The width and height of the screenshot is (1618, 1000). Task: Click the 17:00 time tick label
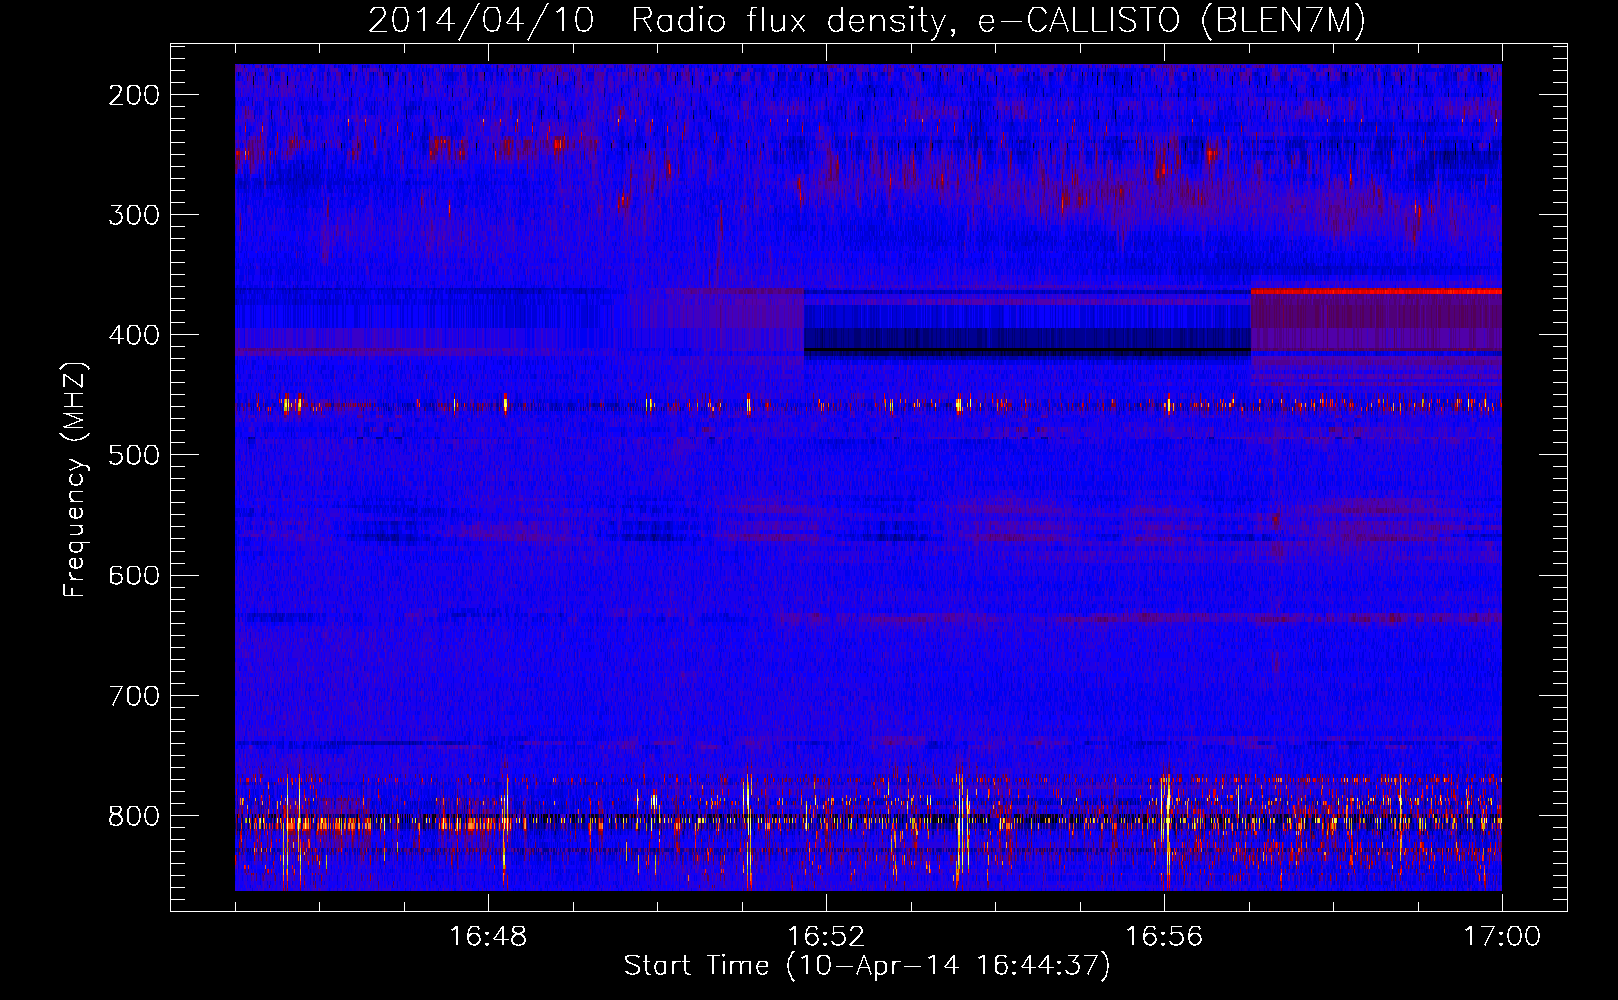tap(1502, 937)
